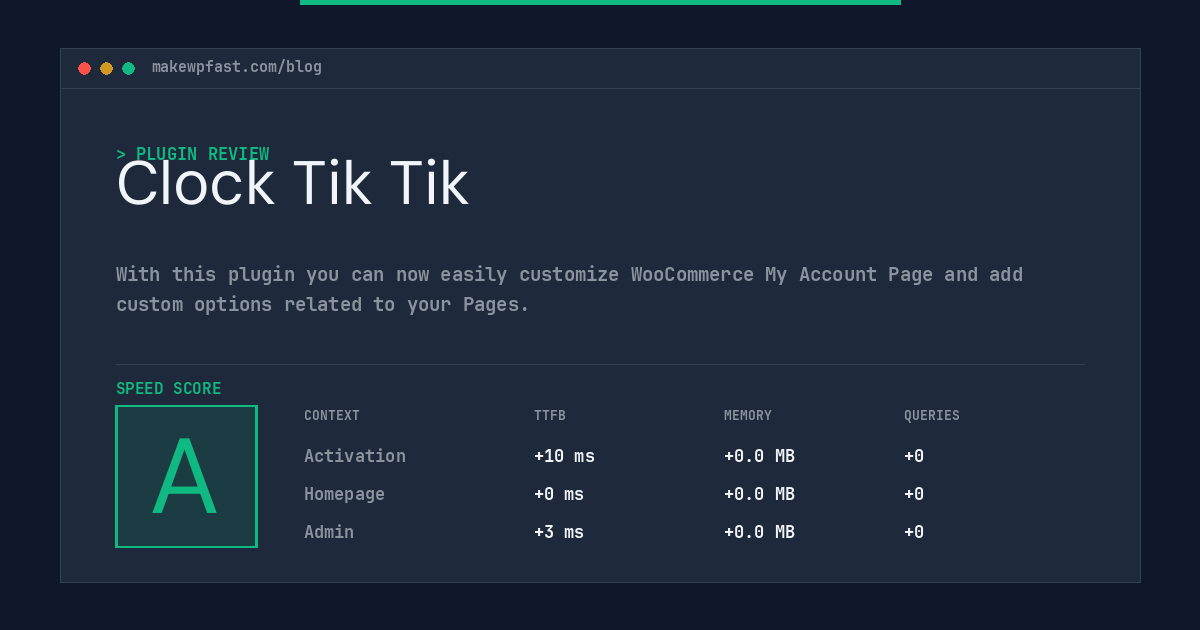Click Activation TTFB value '+10 ms'
Screen dimensions: 1200x630
(564, 456)
